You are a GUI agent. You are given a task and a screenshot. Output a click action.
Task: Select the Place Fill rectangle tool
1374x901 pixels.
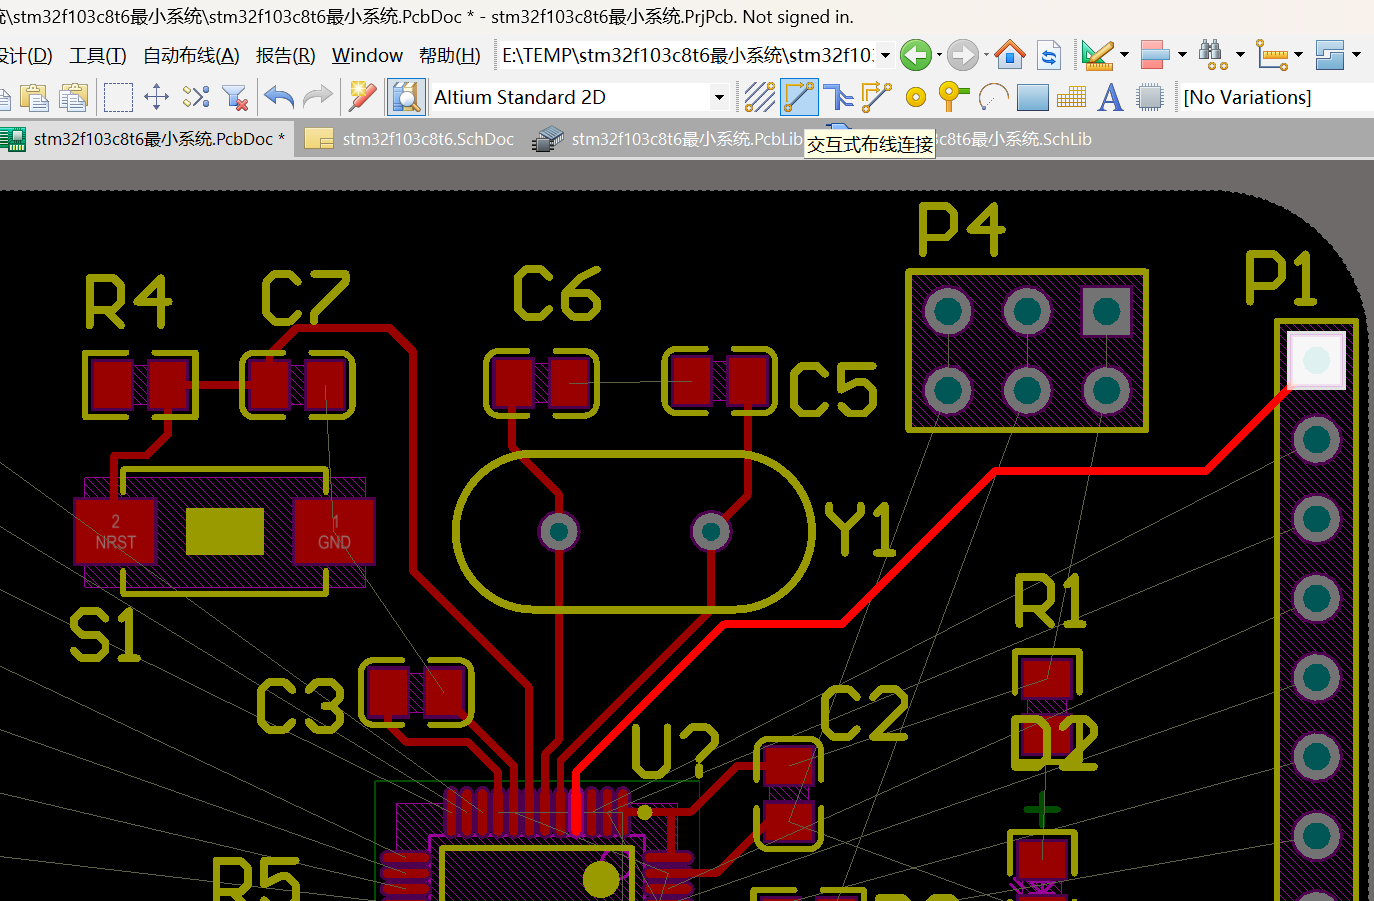coord(1032,97)
